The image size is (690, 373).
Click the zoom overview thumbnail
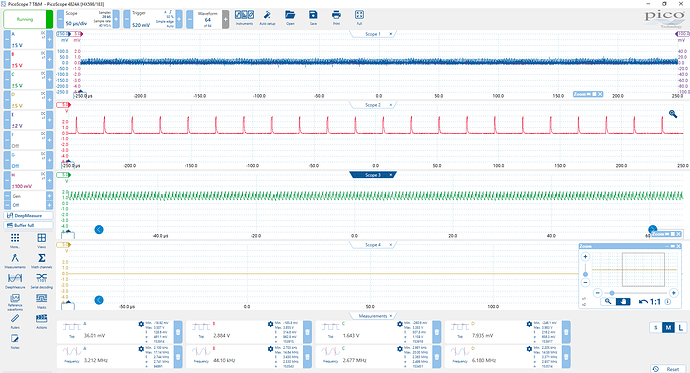coord(634,270)
